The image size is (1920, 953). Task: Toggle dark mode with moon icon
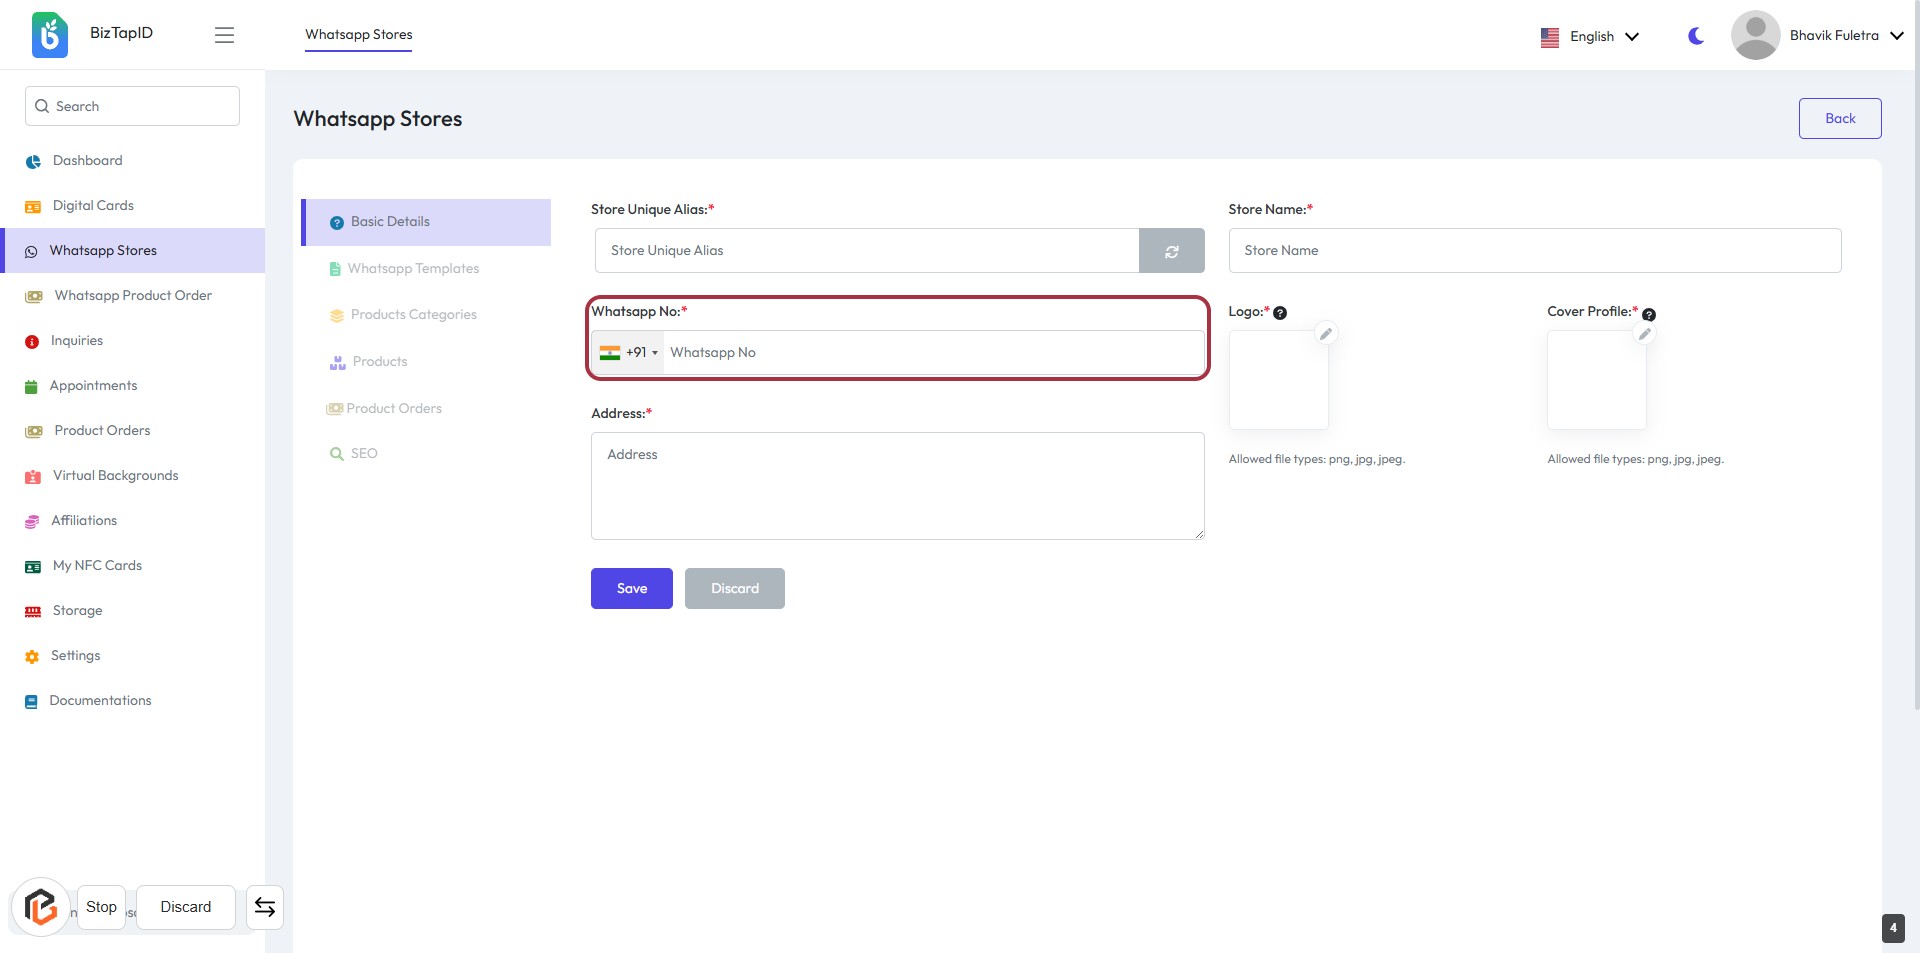(1696, 36)
